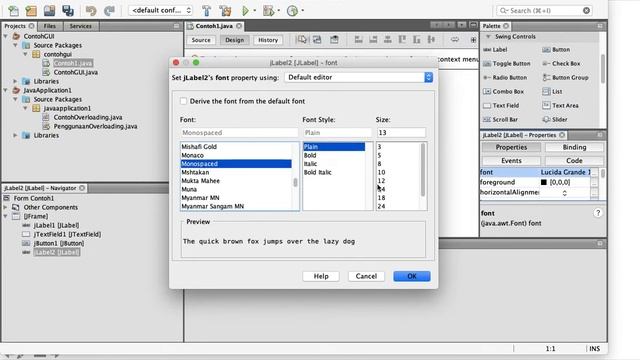Select the Toggle Button component in Palette
The image size is (640, 360).
(x=507, y=64)
